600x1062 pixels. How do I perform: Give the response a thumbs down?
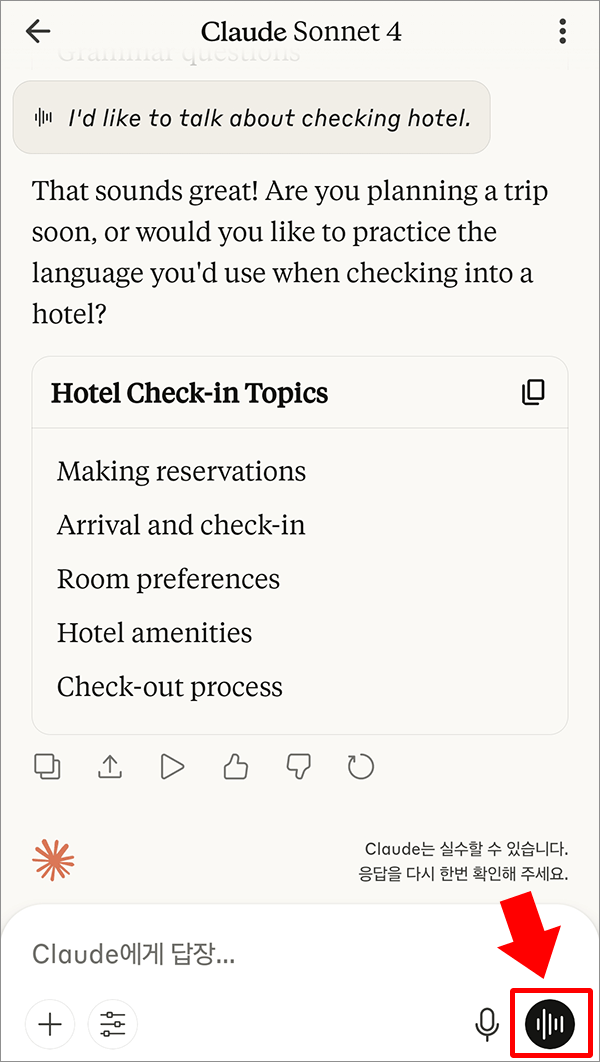(299, 767)
